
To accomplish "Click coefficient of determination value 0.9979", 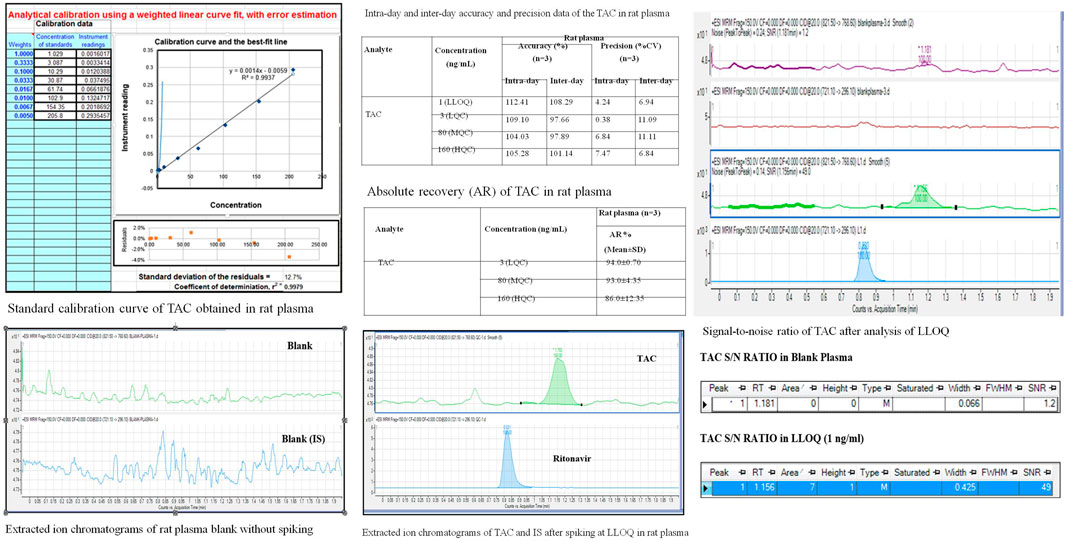I will coord(292,286).
